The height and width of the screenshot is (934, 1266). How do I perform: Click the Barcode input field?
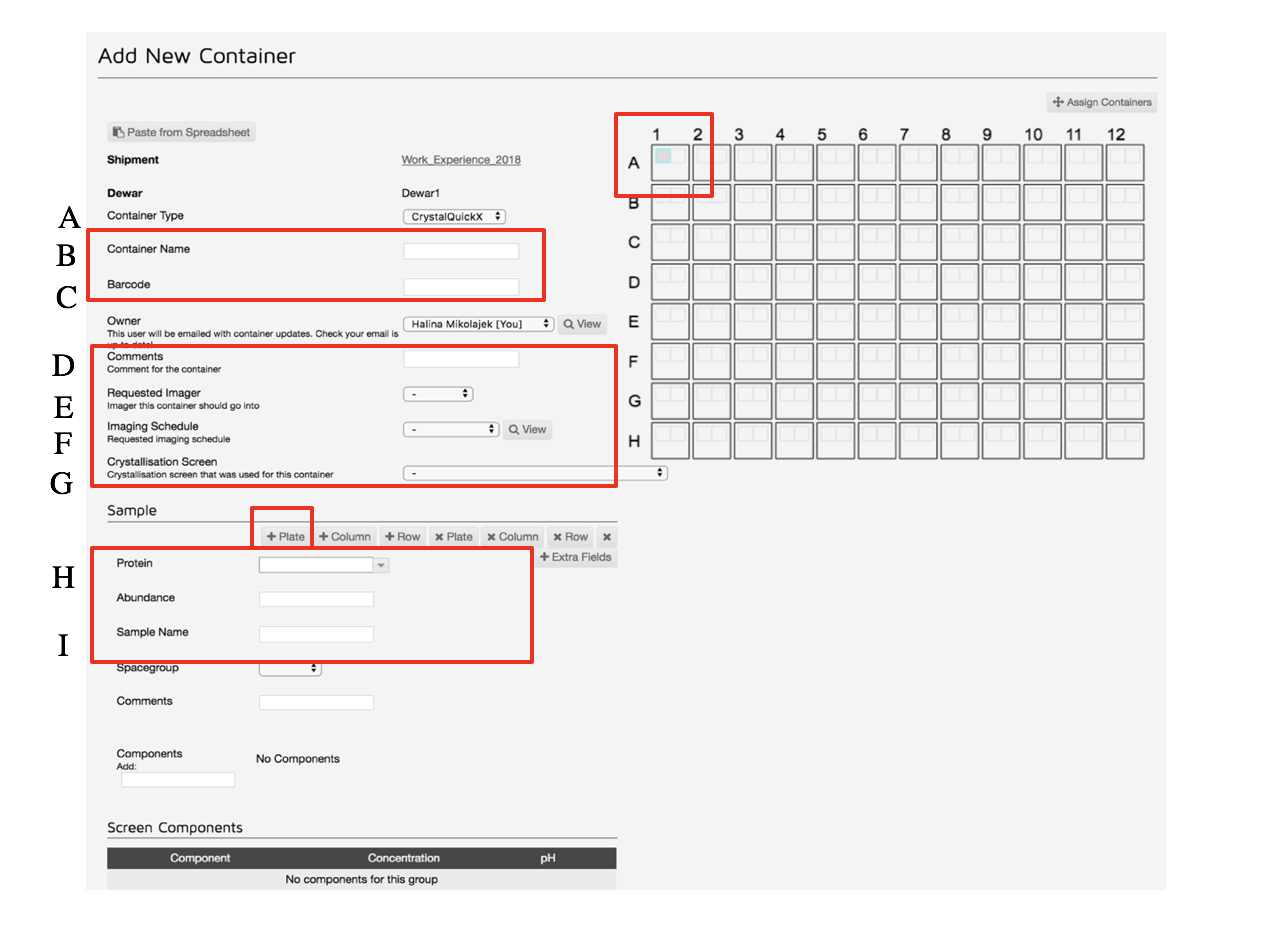pyautogui.click(x=461, y=285)
